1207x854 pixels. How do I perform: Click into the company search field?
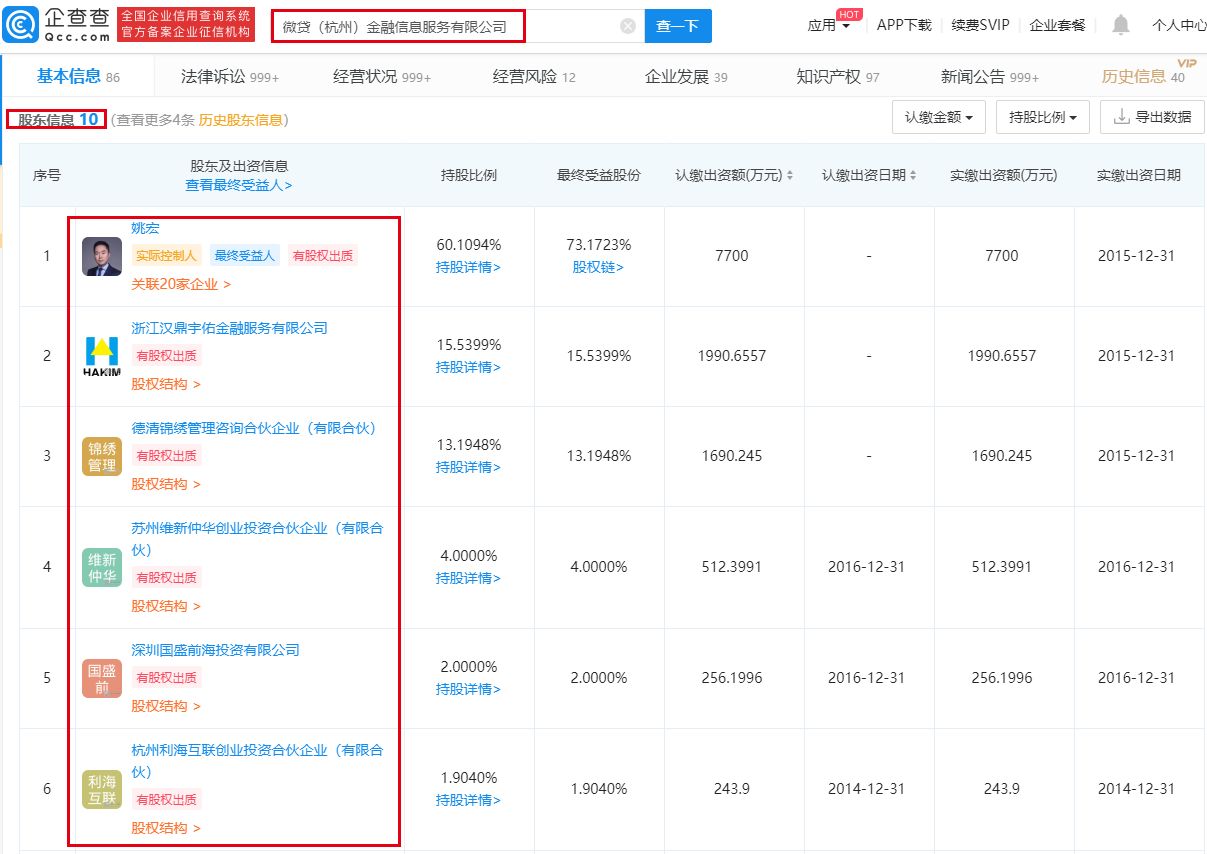coord(440,27)
